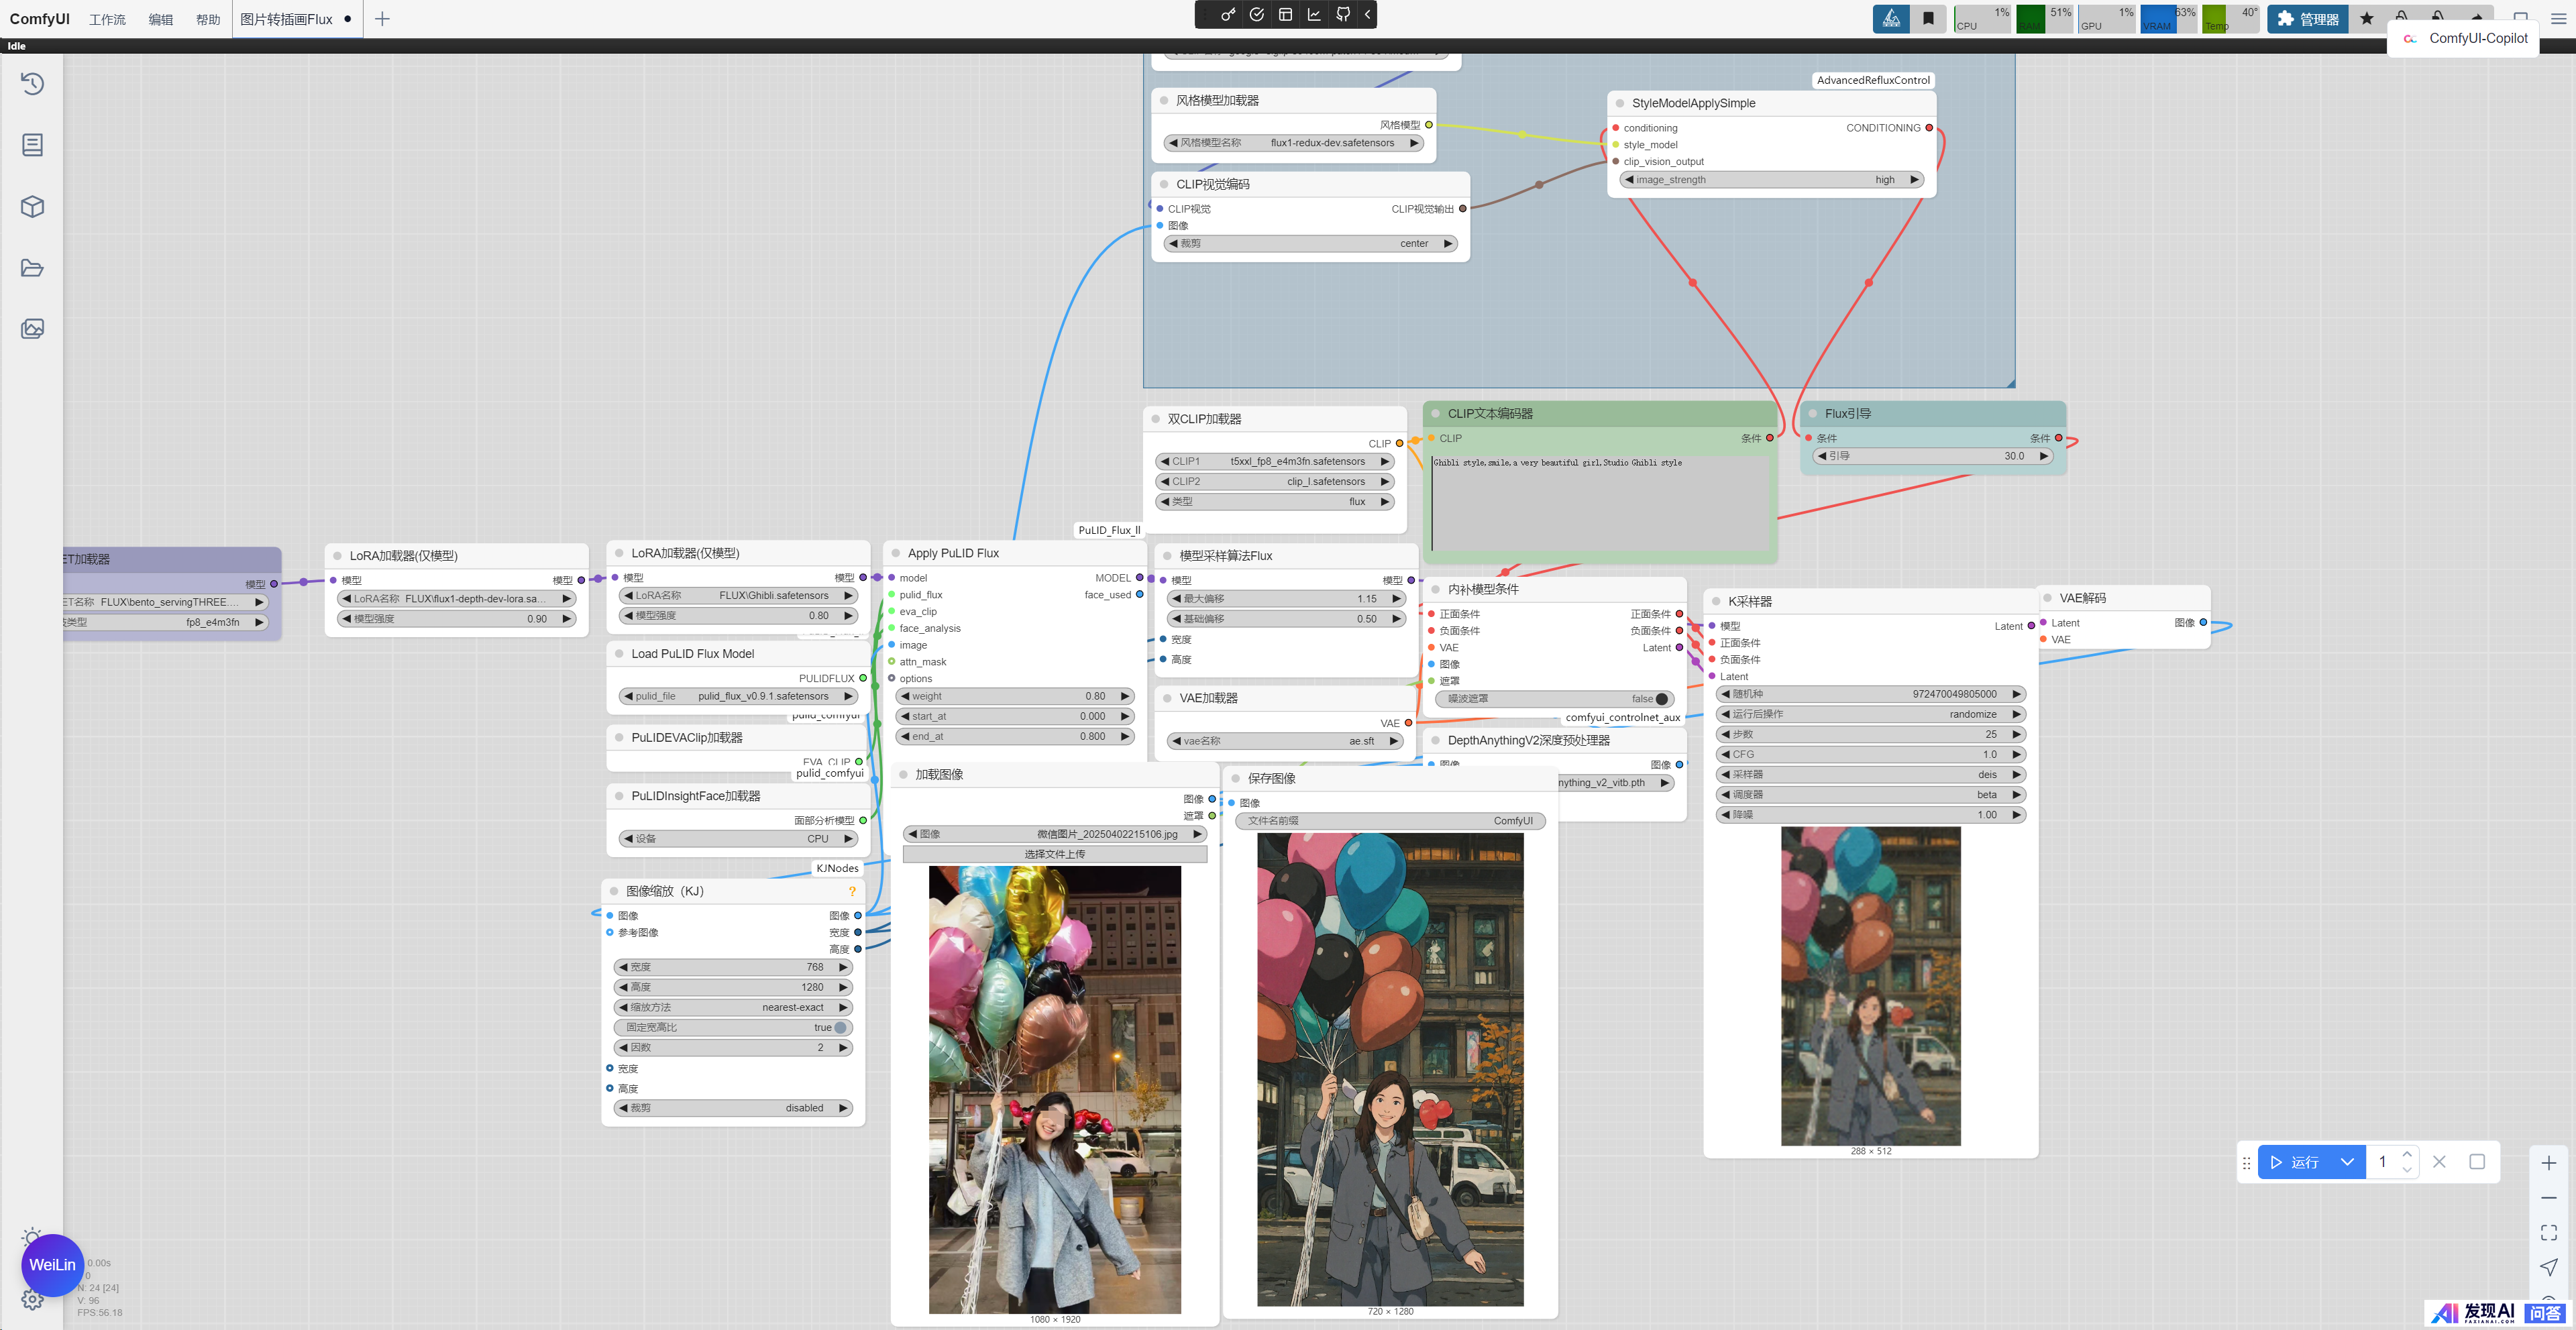The width and height of the screenshot is (2576, 1330).
Task: Cancel current run with the X icon
Action: (2439, 1162)
